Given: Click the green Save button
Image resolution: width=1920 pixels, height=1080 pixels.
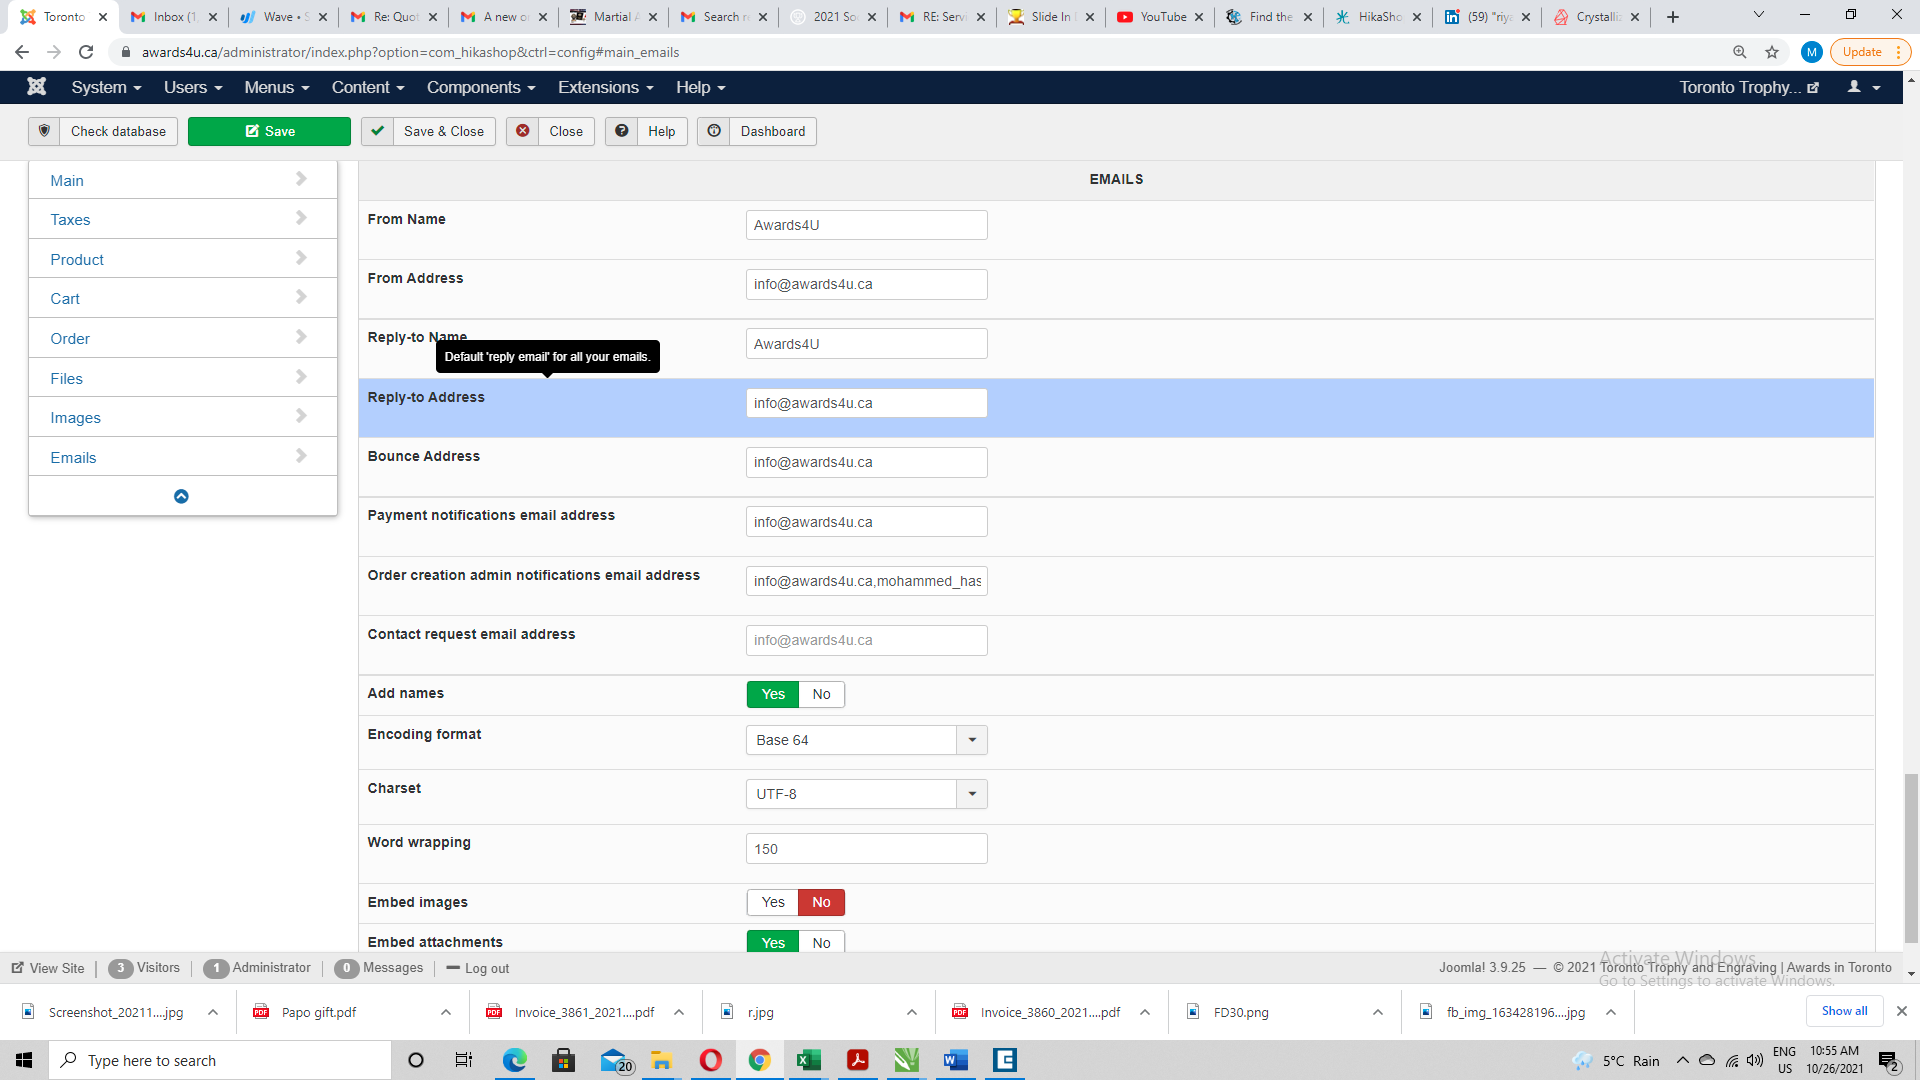Looking at the screenshot, I should (x=269, y=131).
